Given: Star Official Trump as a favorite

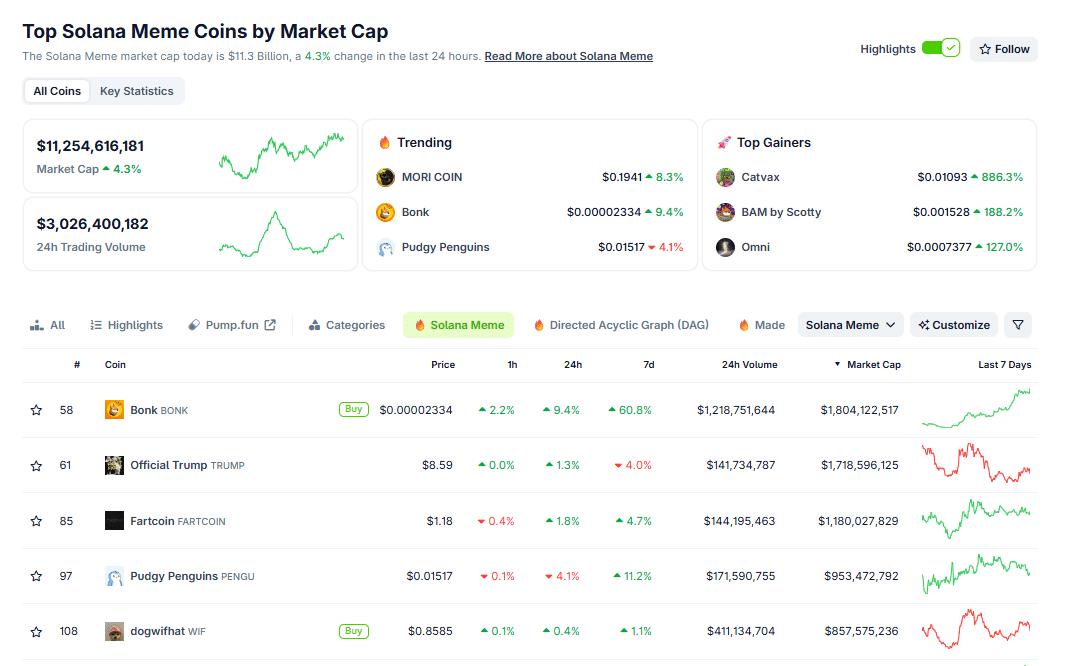Looking at the screenshot, I should [x=37, y=466].
